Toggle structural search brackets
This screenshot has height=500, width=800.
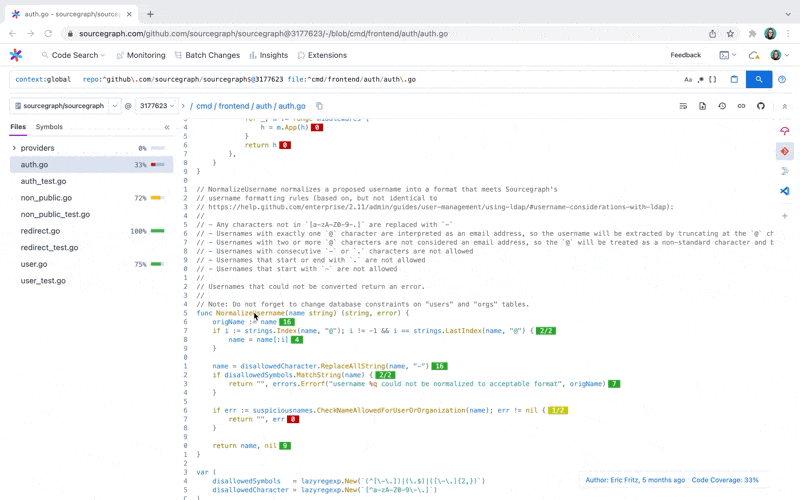coord(713,80)
